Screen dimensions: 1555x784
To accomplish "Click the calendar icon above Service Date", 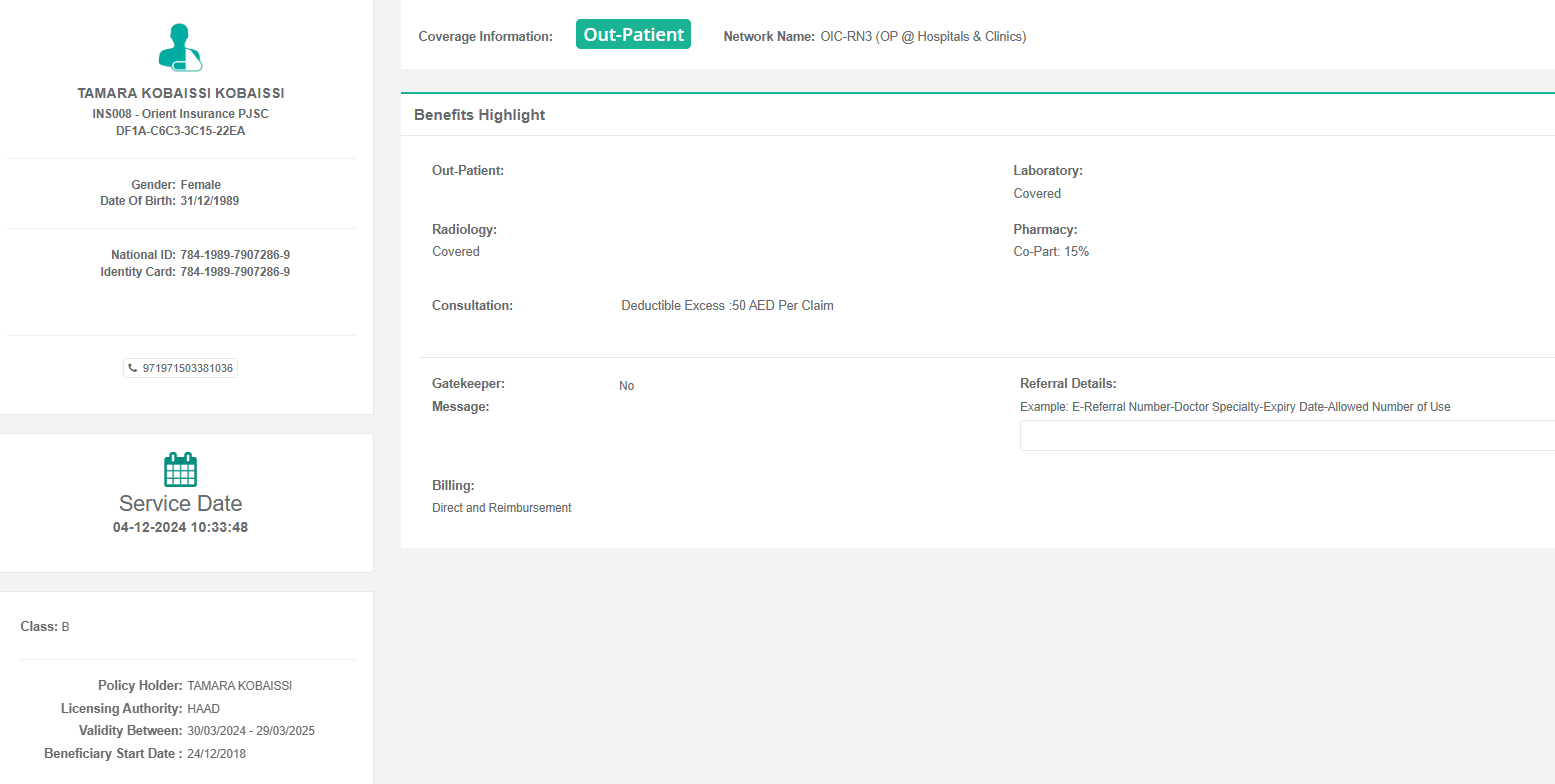I will click(180, 470).
